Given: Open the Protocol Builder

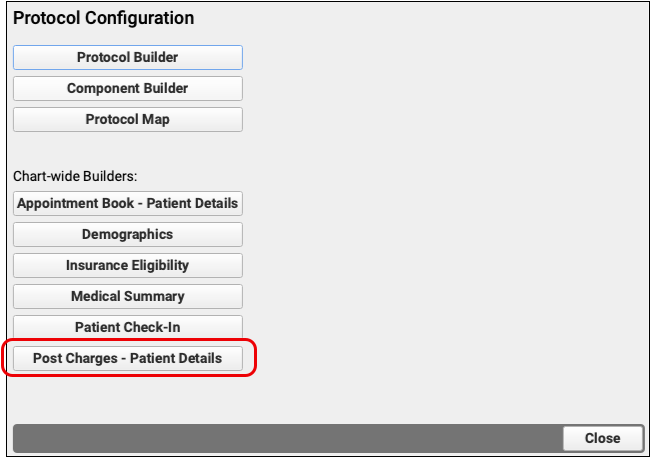Looking at the screenshot, I should (127, 57).
